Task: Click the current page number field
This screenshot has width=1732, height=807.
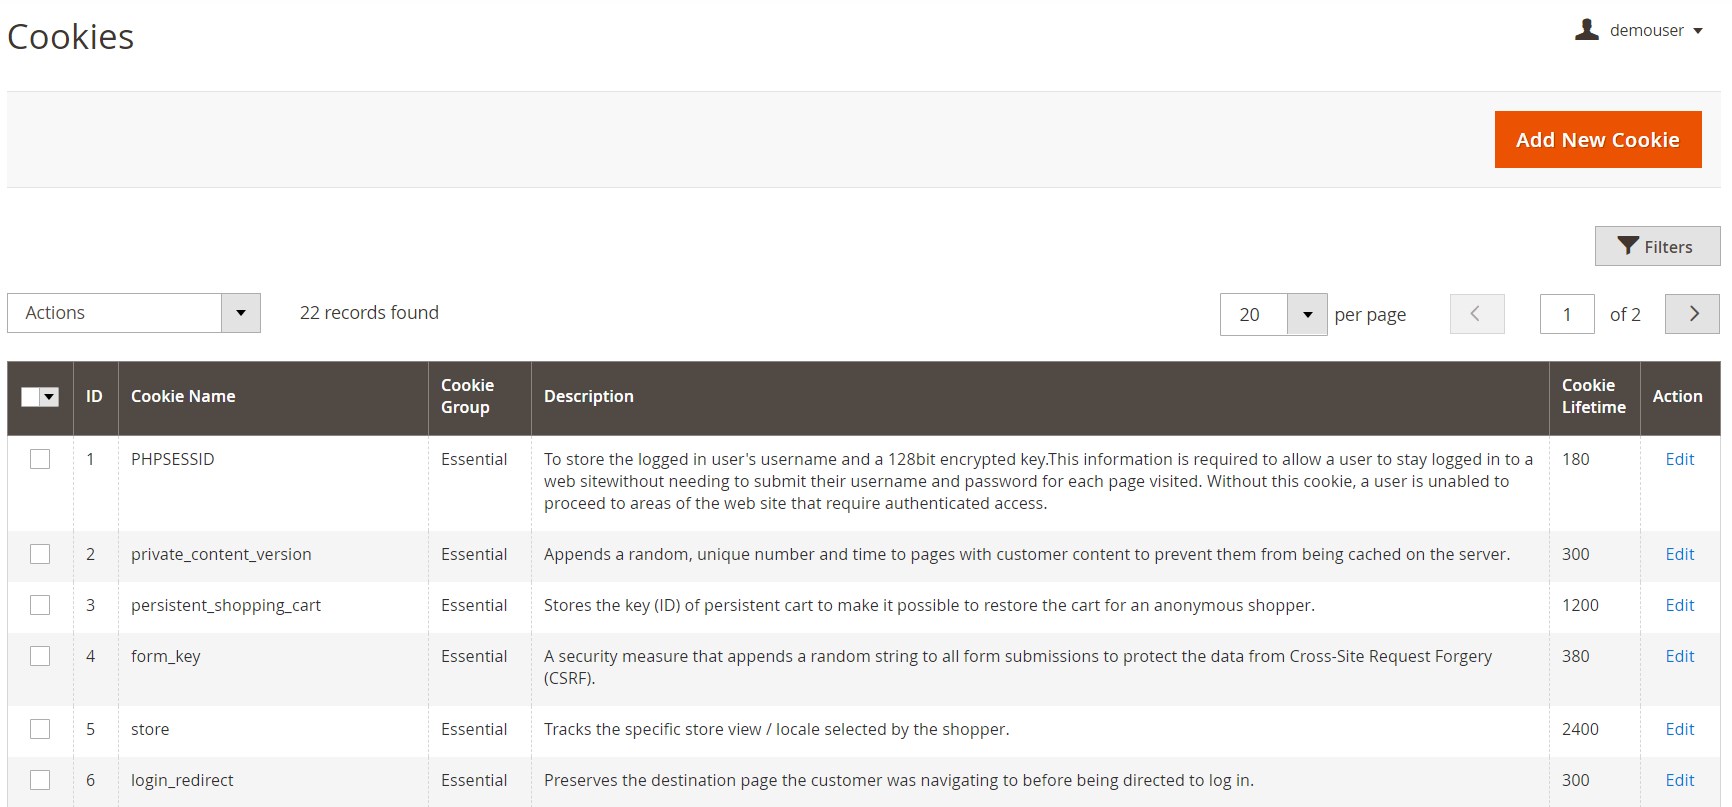Action: pyautogui.click(x=1566, y=314)
